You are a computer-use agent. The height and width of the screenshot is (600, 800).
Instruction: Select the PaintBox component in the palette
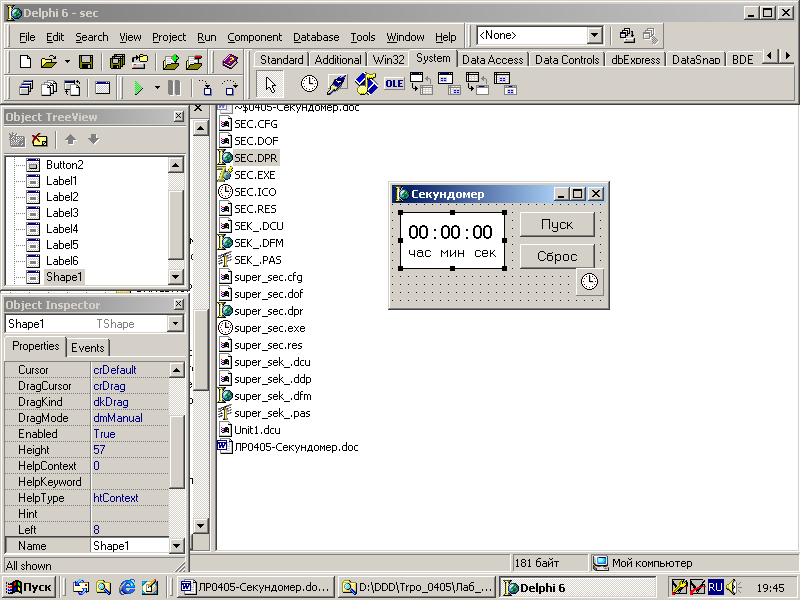(x=337, y=84)
